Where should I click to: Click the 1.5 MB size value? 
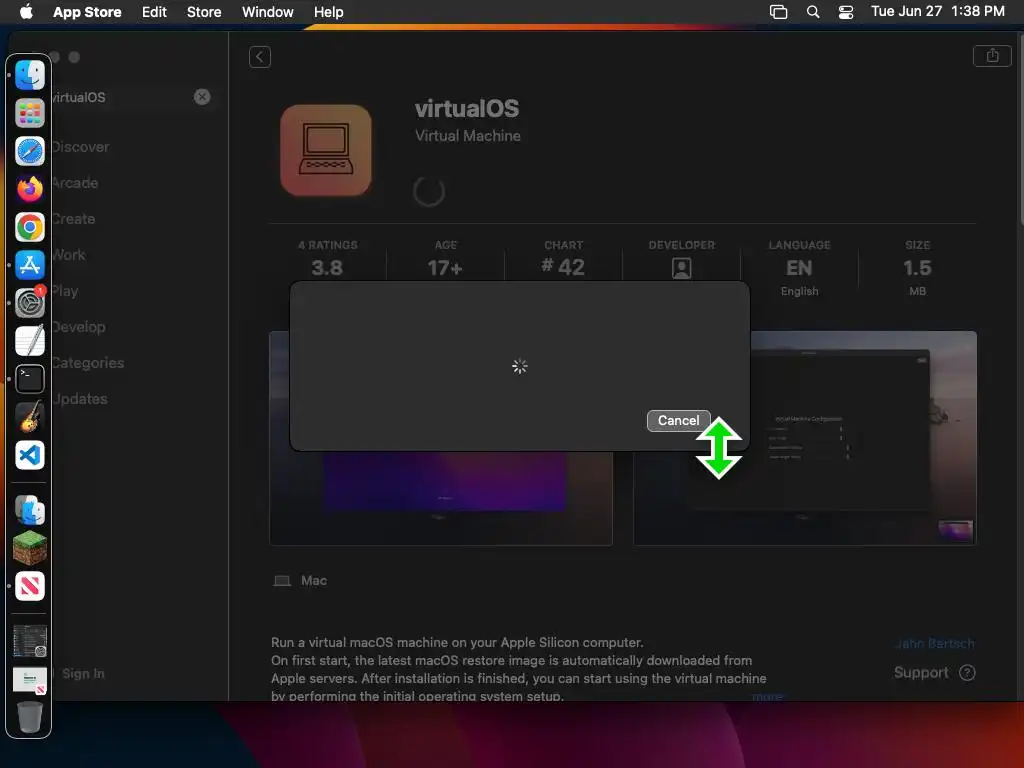[917, 268]
